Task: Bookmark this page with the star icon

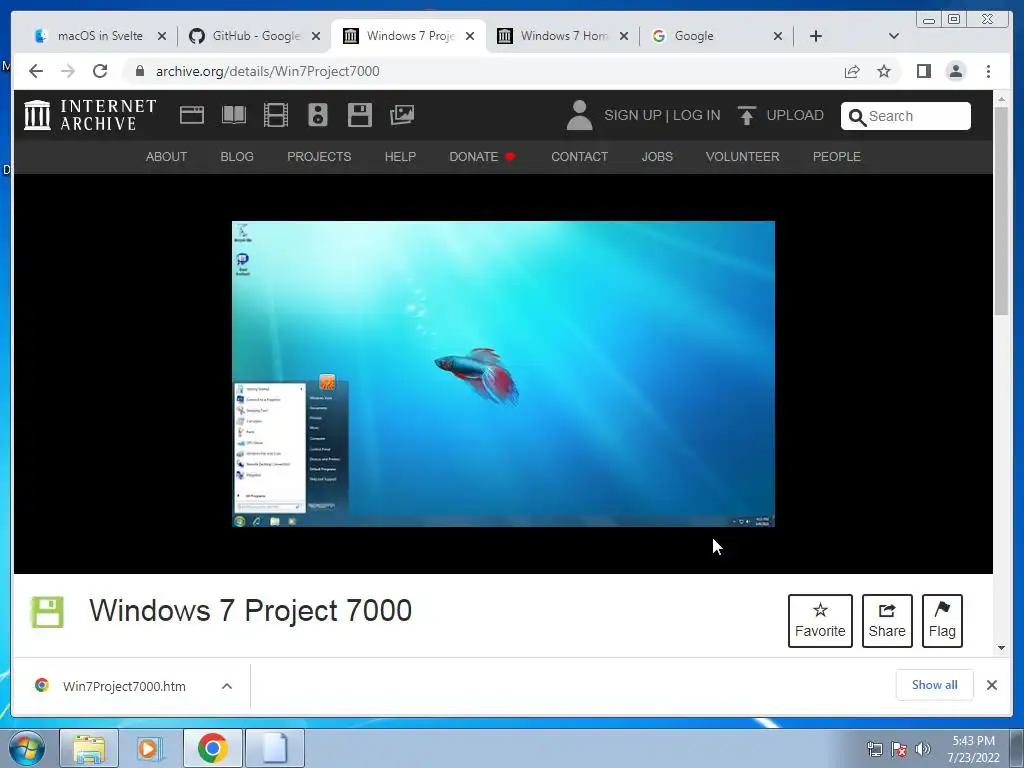Action: (884, 71)
